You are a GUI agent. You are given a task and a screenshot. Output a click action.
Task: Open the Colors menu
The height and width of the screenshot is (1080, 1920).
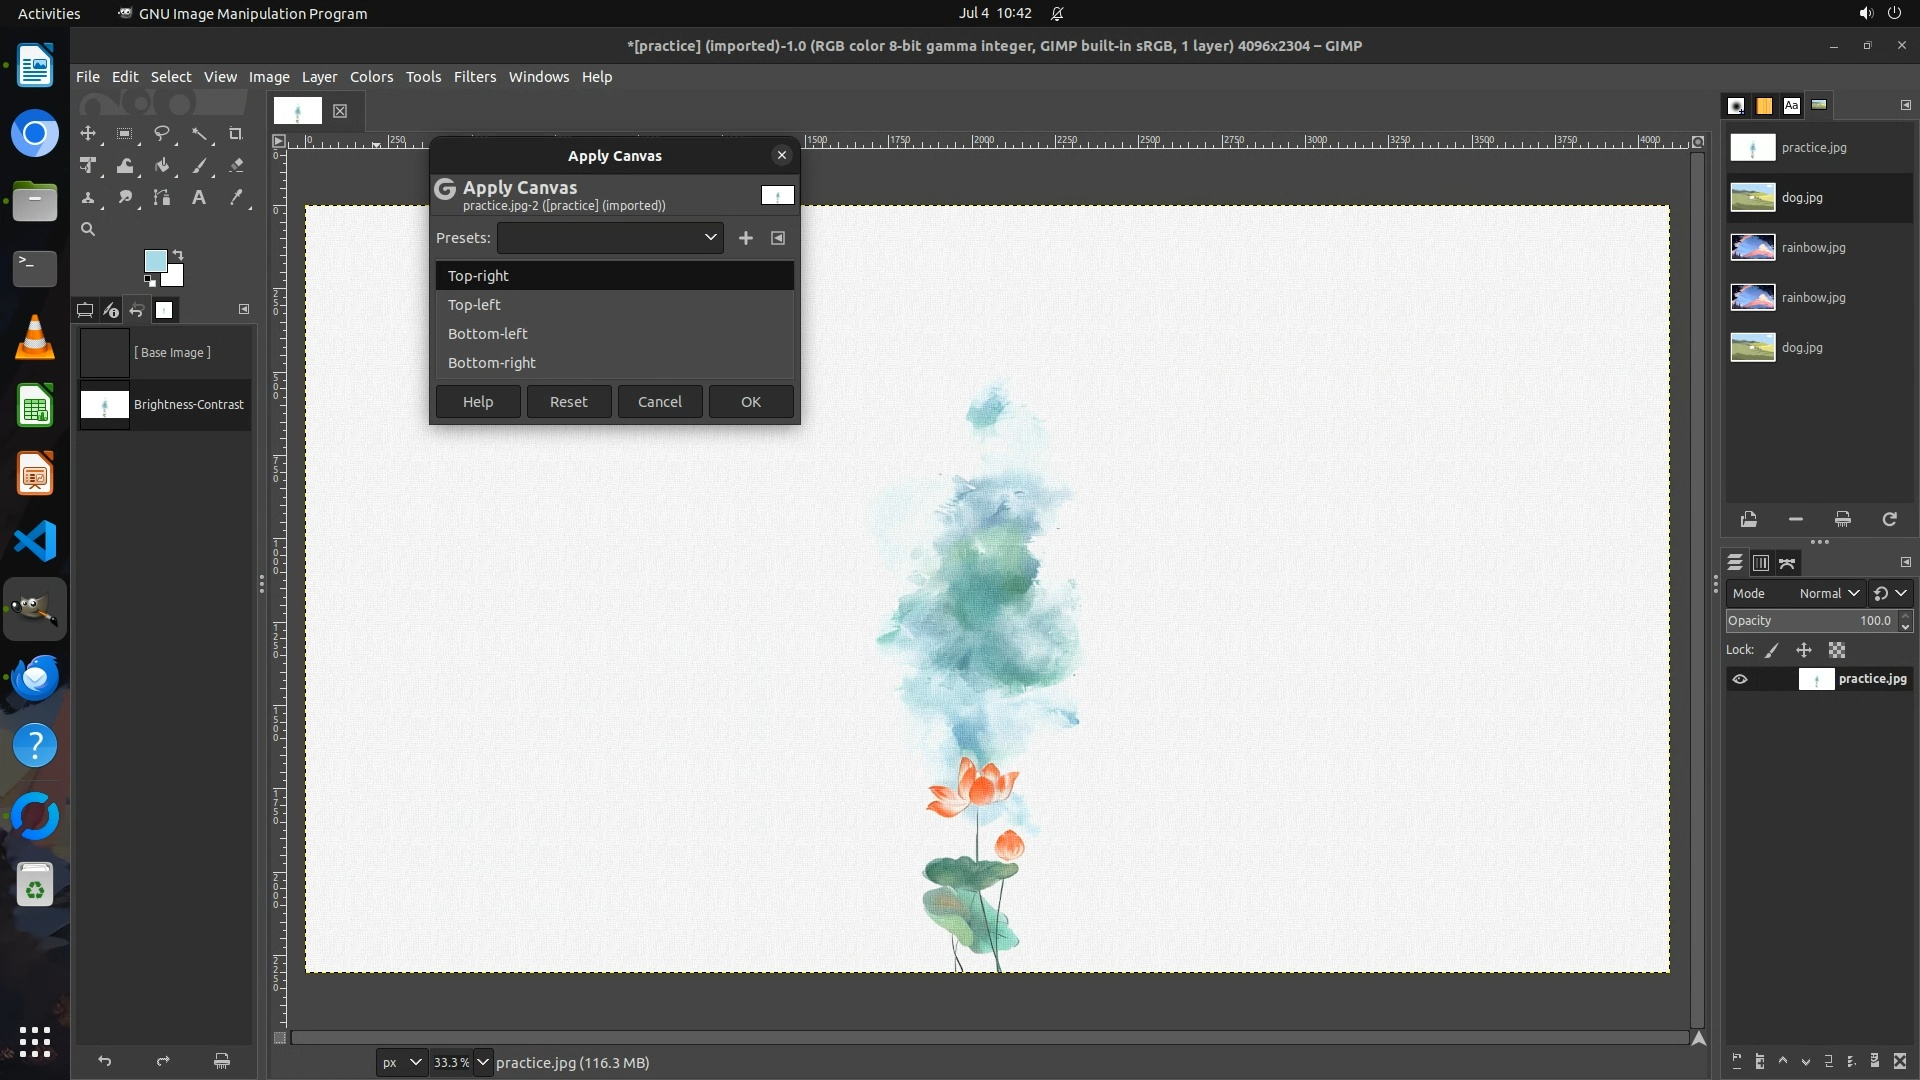(371, 77)
